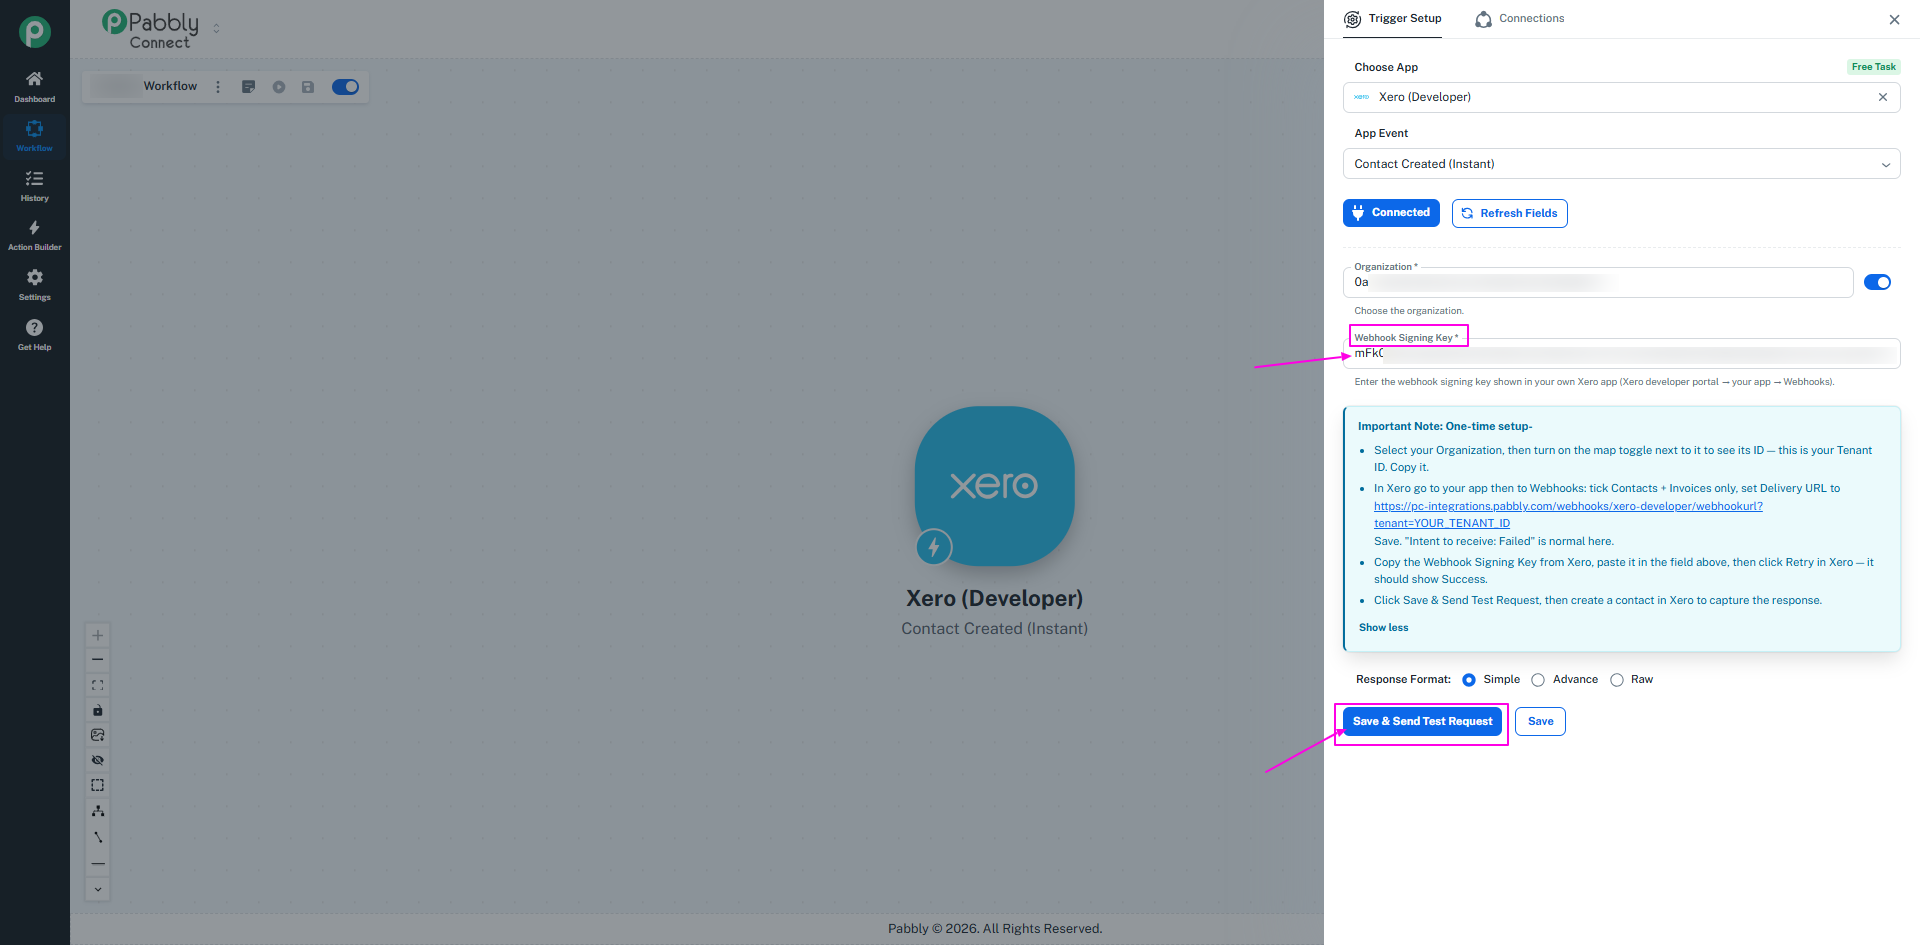Viewport: 1920px width, 945px height.
Task: Run the workflow with play icon
Action: [279, 87]
